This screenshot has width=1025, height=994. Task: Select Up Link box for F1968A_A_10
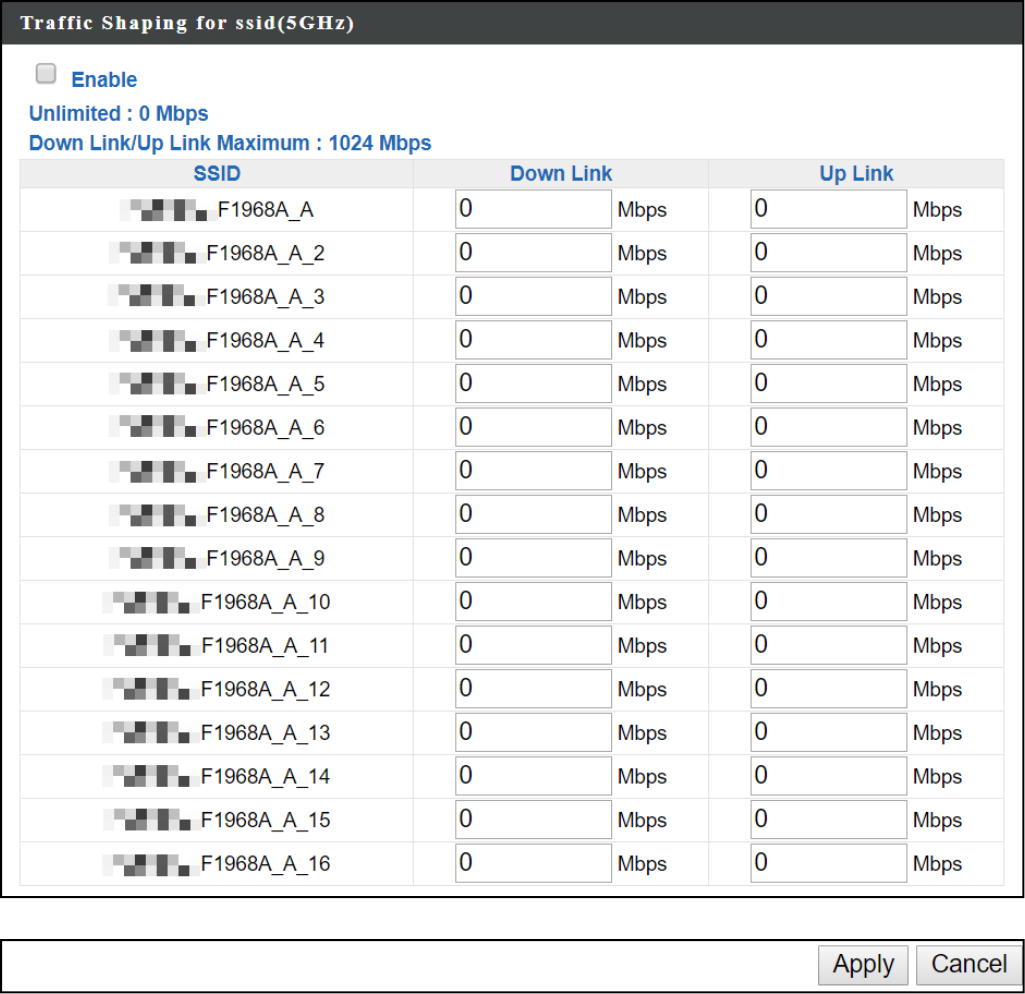(829, 601)
